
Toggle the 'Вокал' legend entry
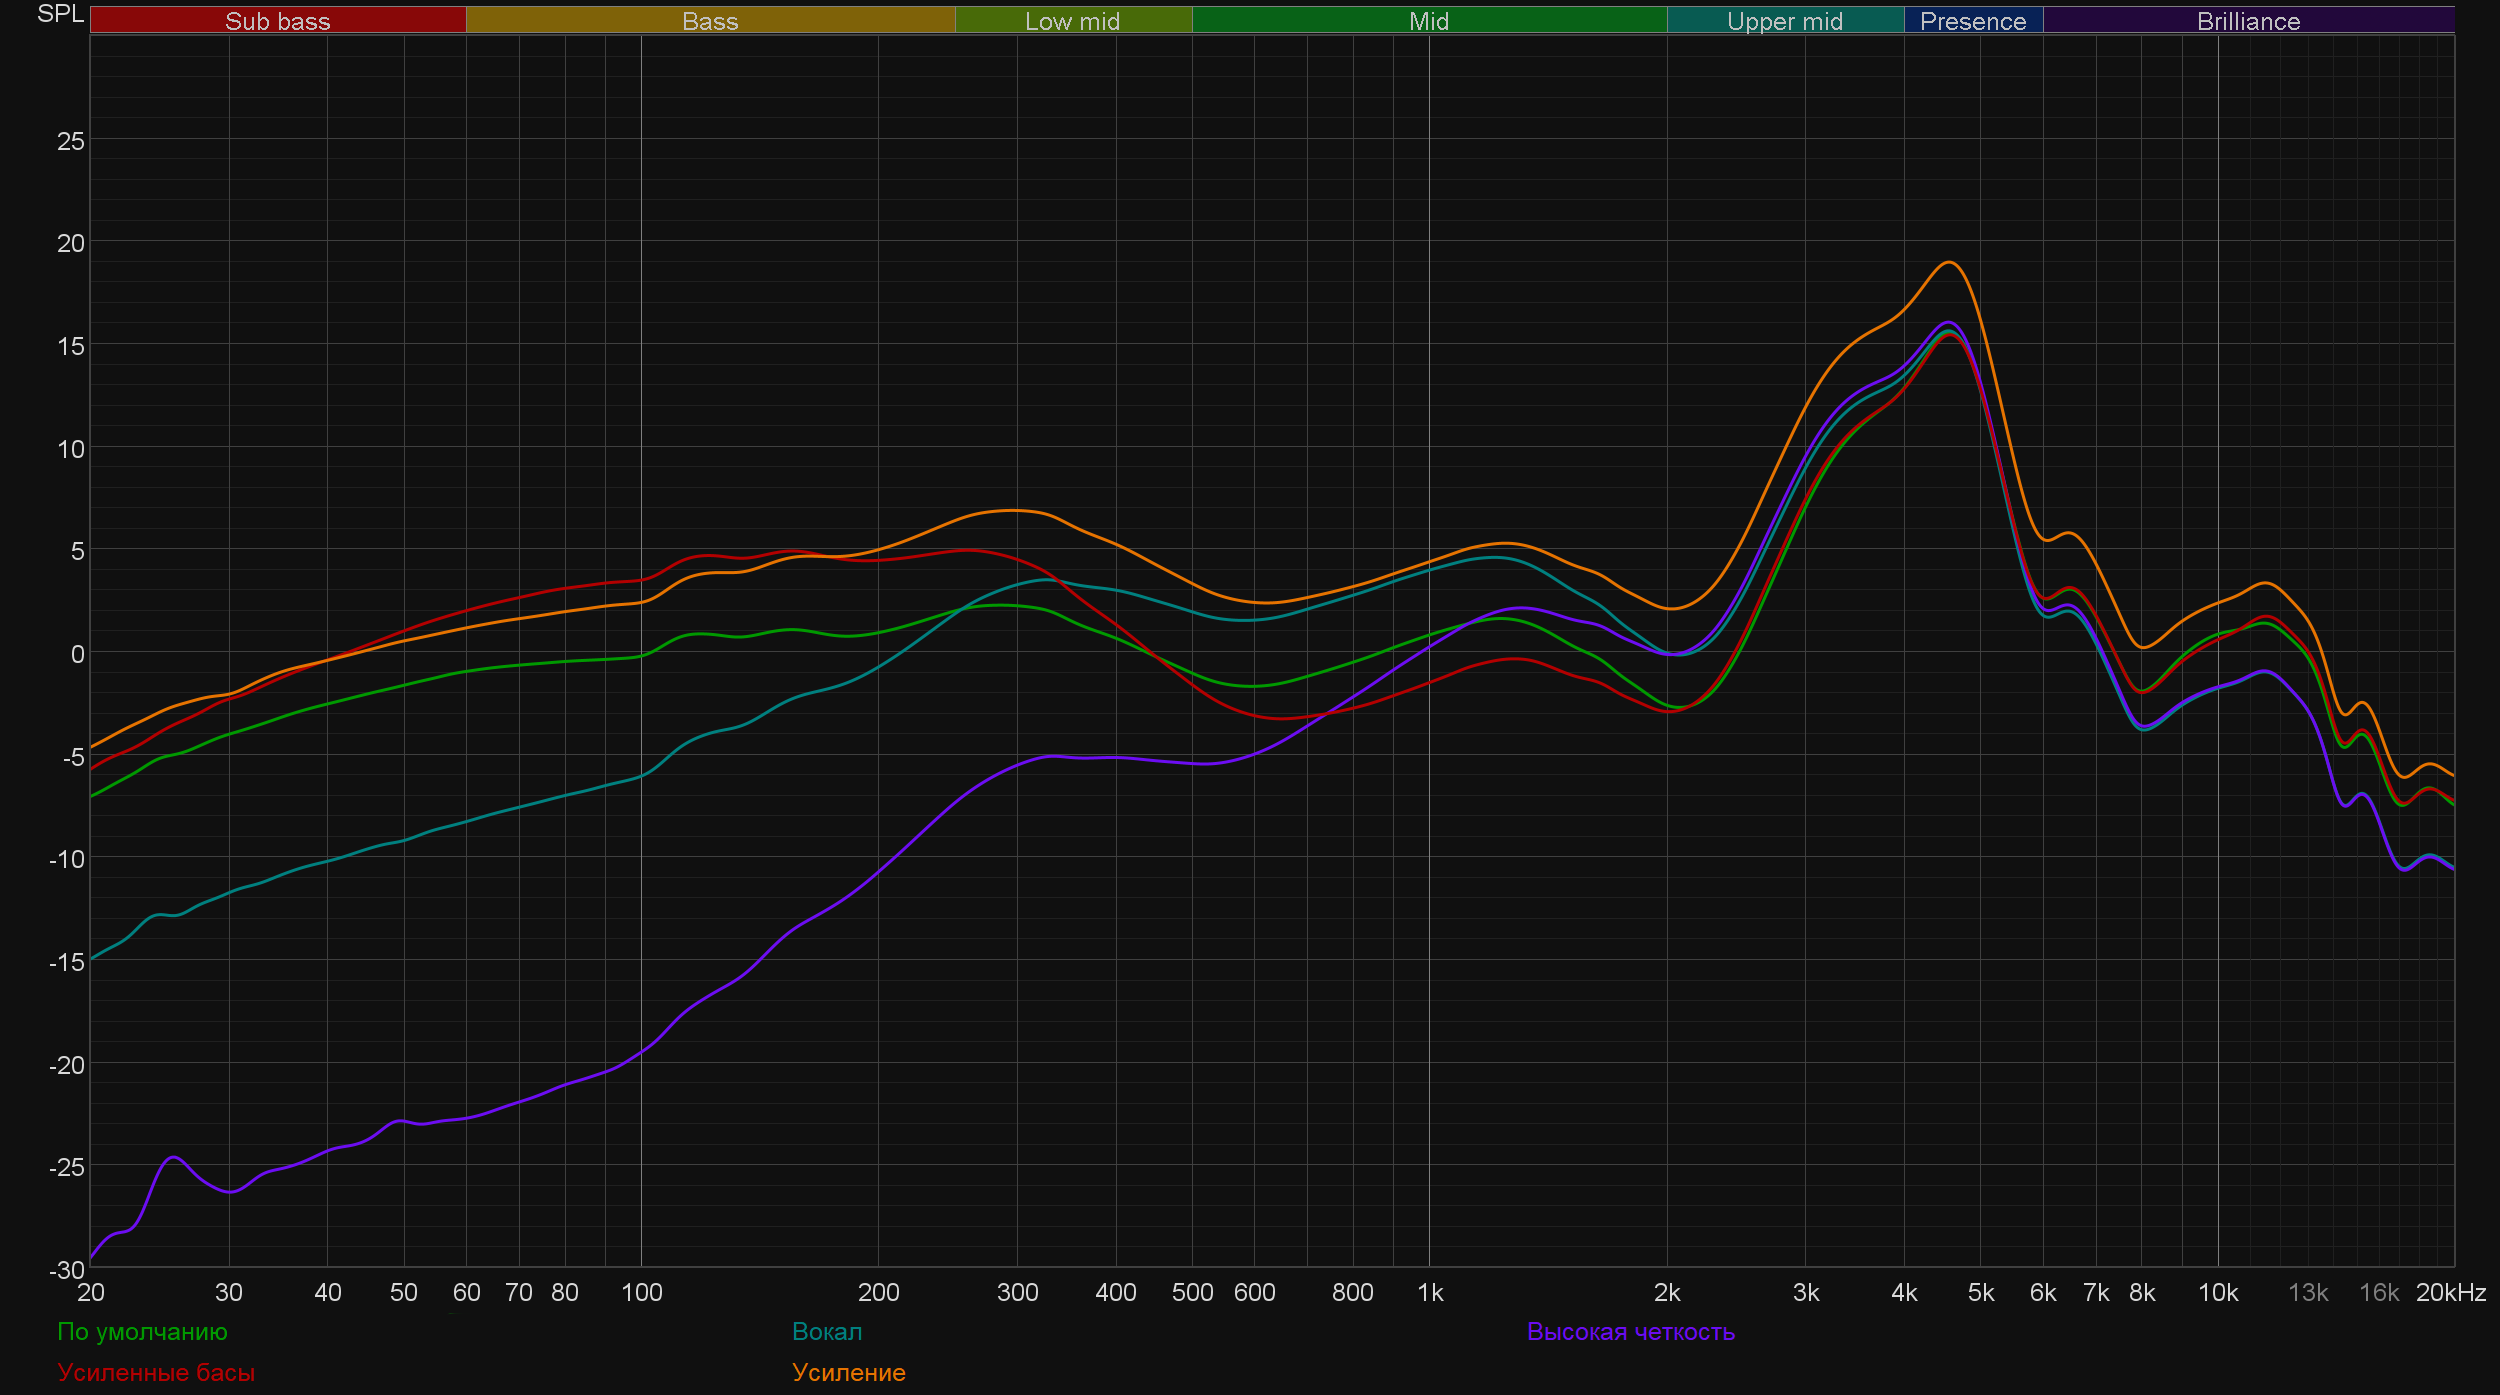point(827,1332)
